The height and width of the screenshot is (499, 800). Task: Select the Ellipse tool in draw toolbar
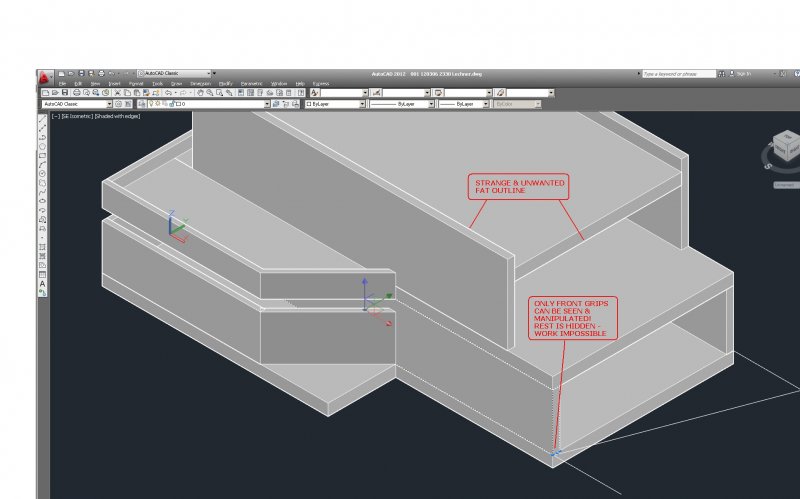tap(42, 201)
